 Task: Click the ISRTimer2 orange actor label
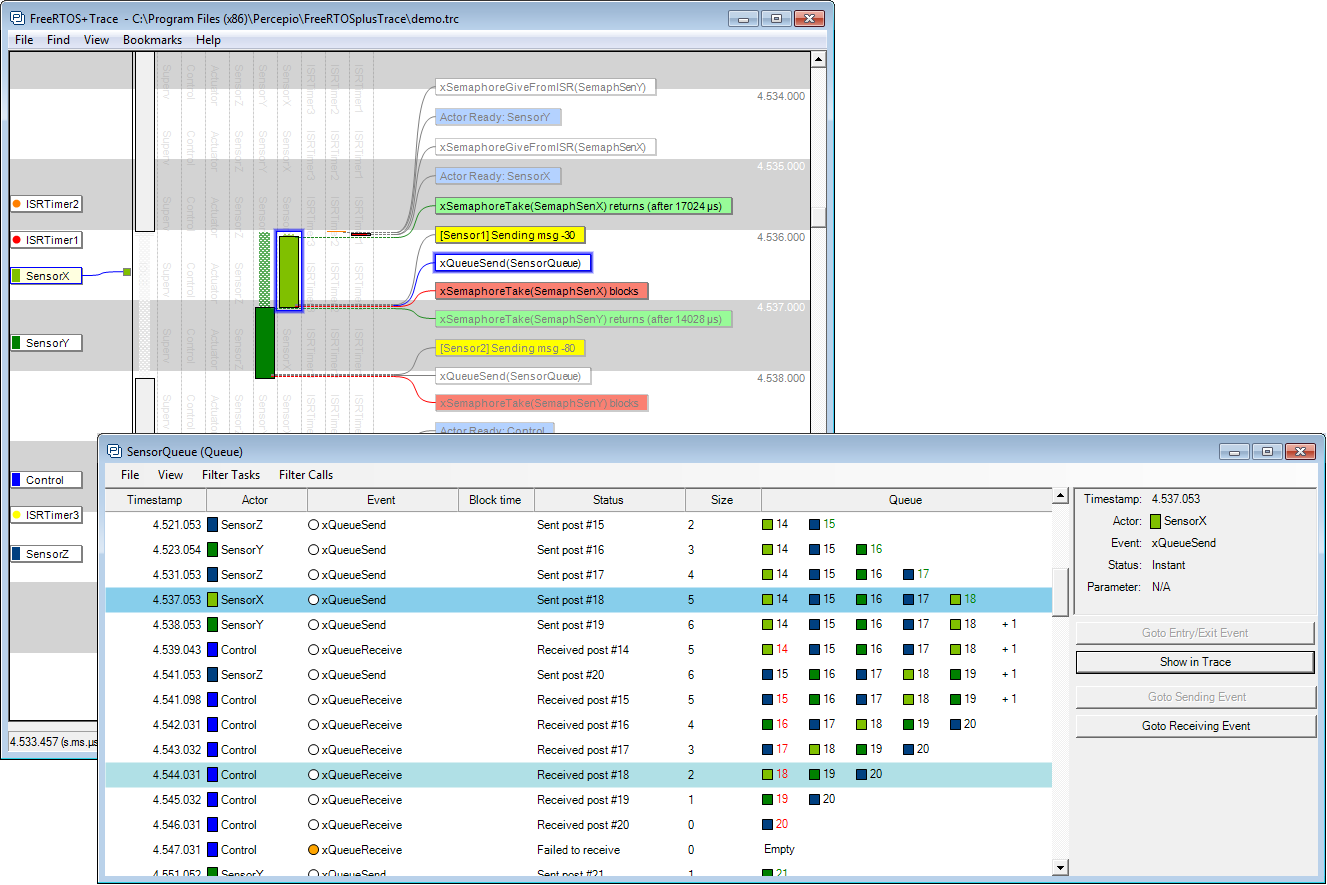click(46, 204)
